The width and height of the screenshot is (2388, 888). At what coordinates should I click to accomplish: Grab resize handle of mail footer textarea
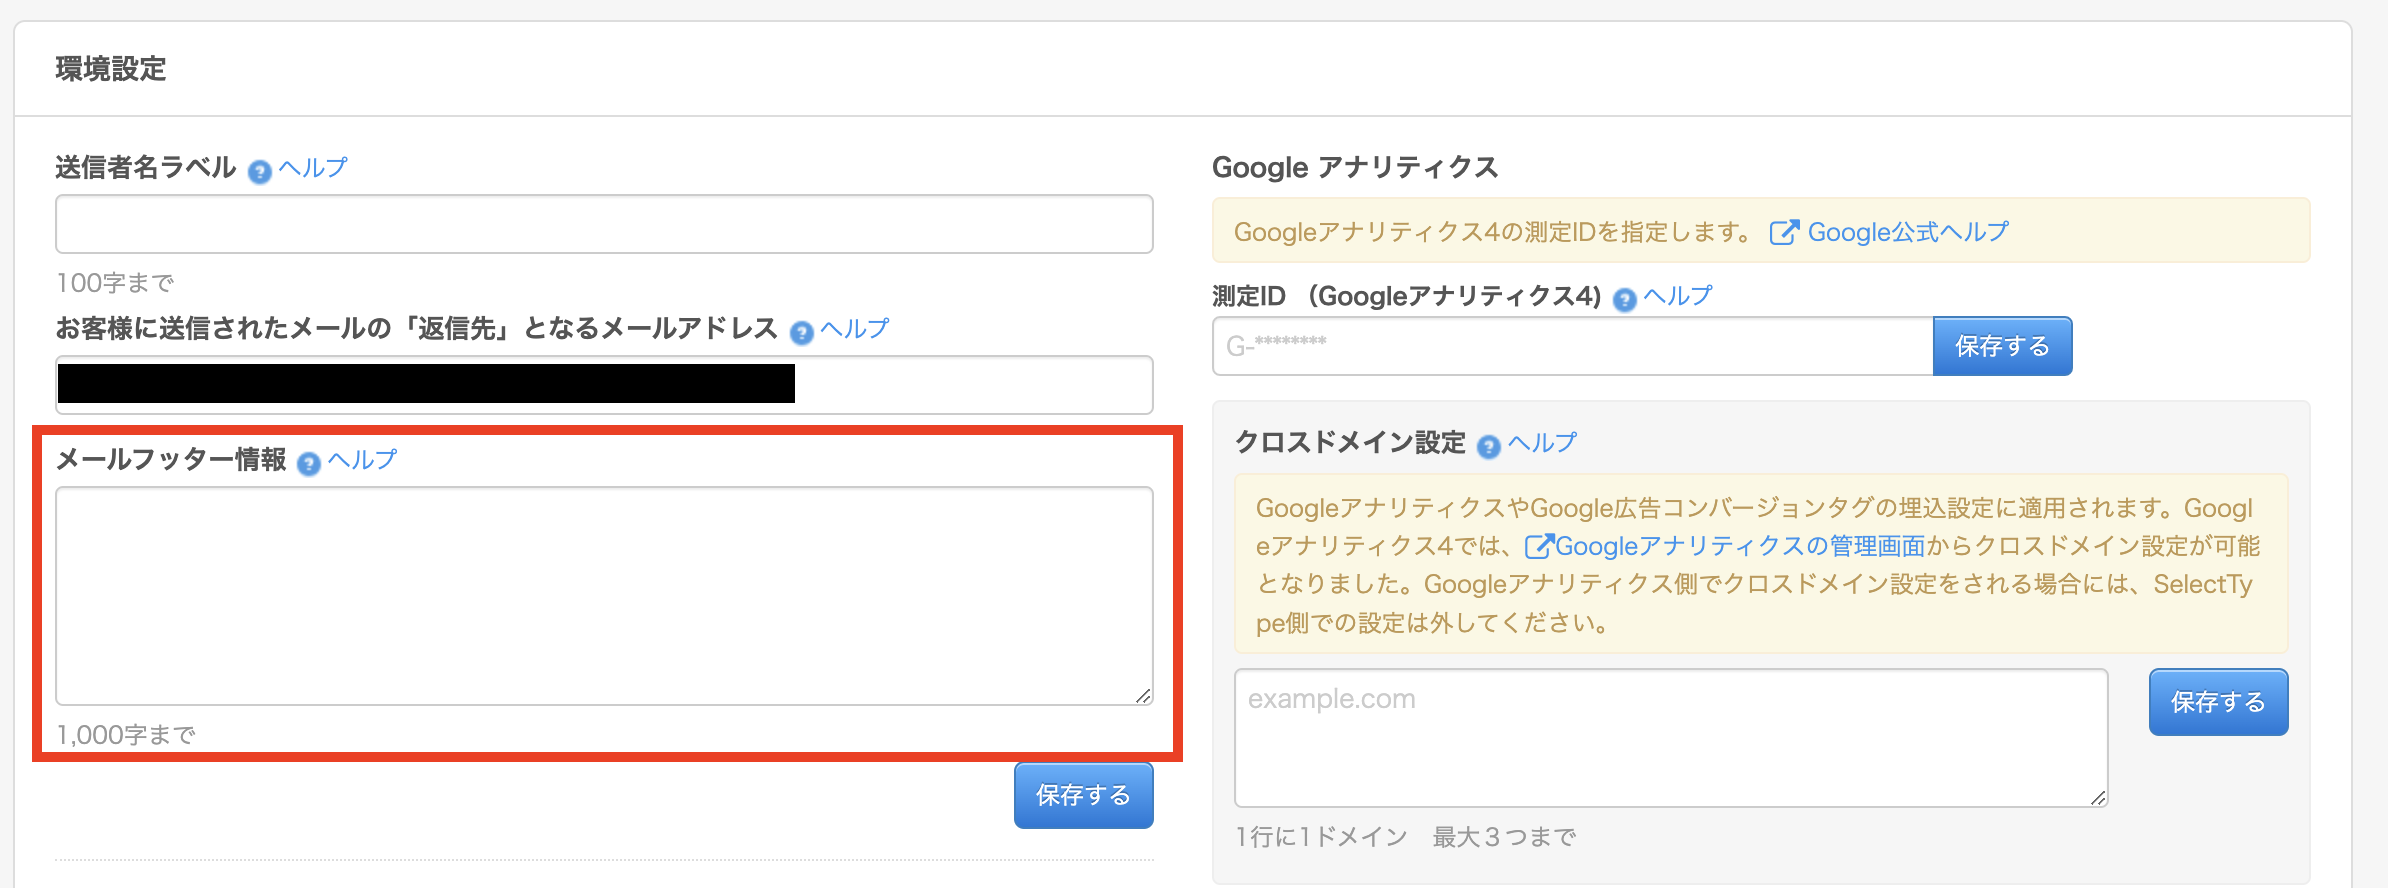pyautogui.click(x=1143, y=695)
